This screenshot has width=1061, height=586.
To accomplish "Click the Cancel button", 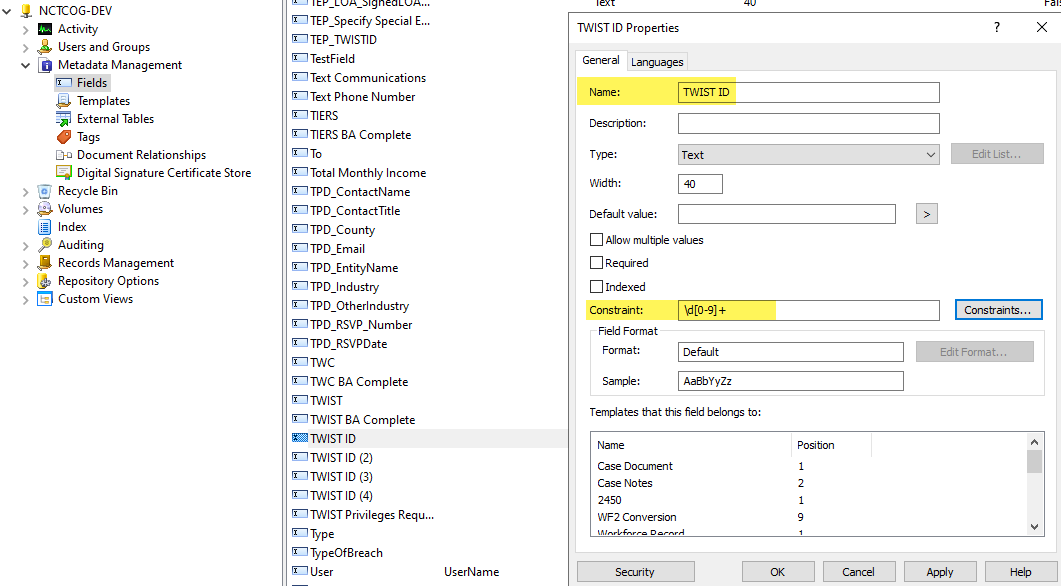I will tap(859, 572).
